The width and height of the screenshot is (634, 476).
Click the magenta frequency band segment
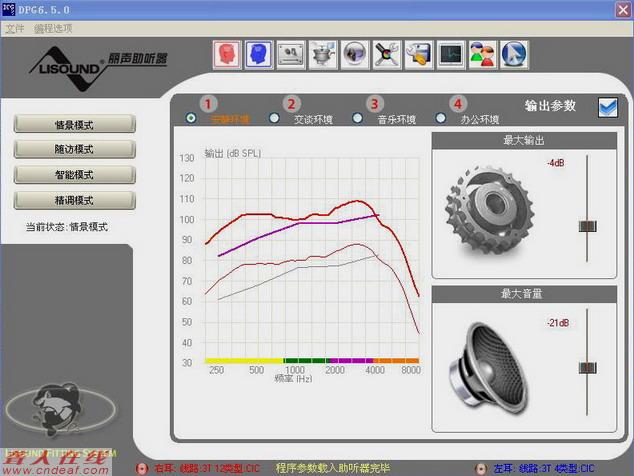[x=350, y=360]
